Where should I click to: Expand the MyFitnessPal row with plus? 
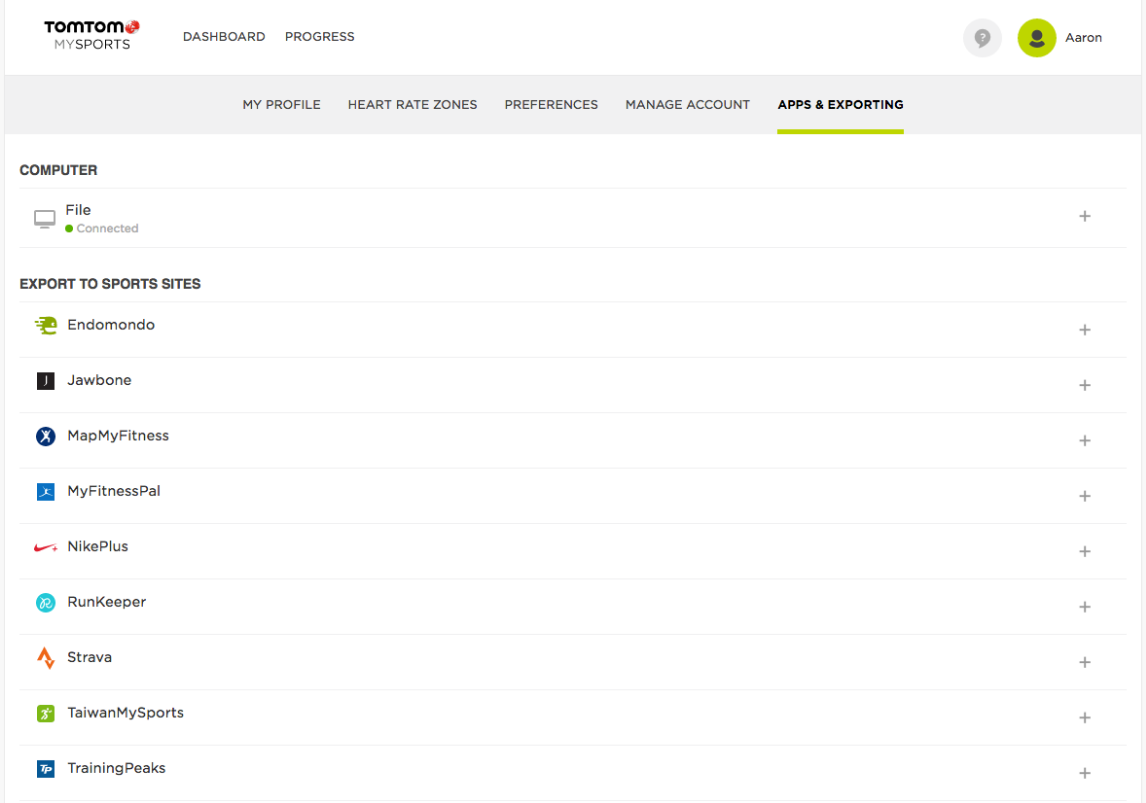[x=1085, y=496]
